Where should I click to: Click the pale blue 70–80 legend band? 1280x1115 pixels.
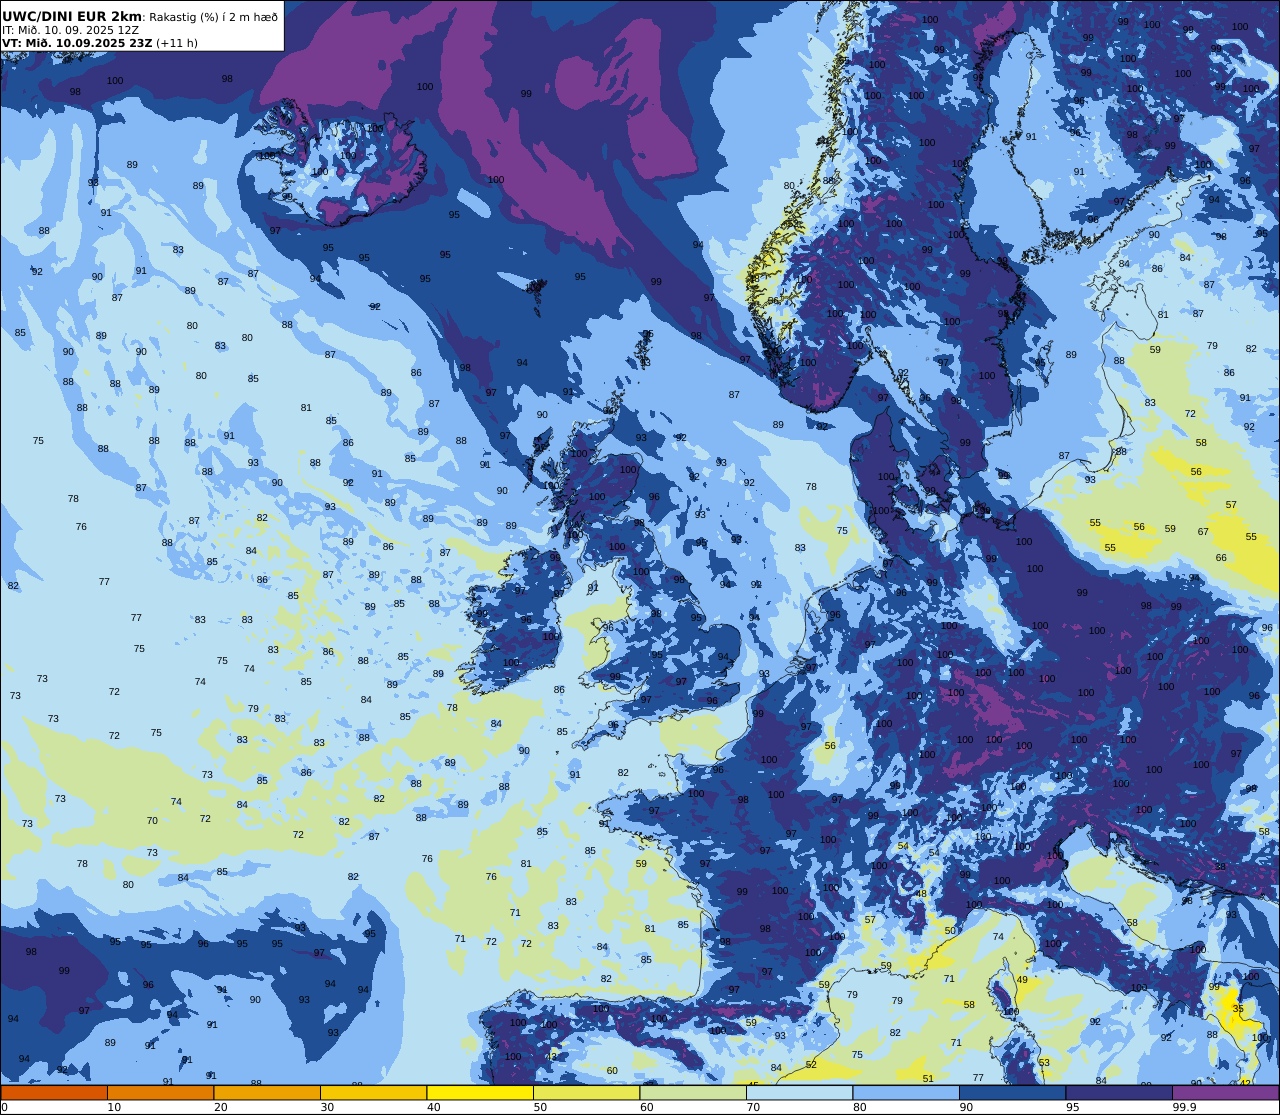[799, 1092]
